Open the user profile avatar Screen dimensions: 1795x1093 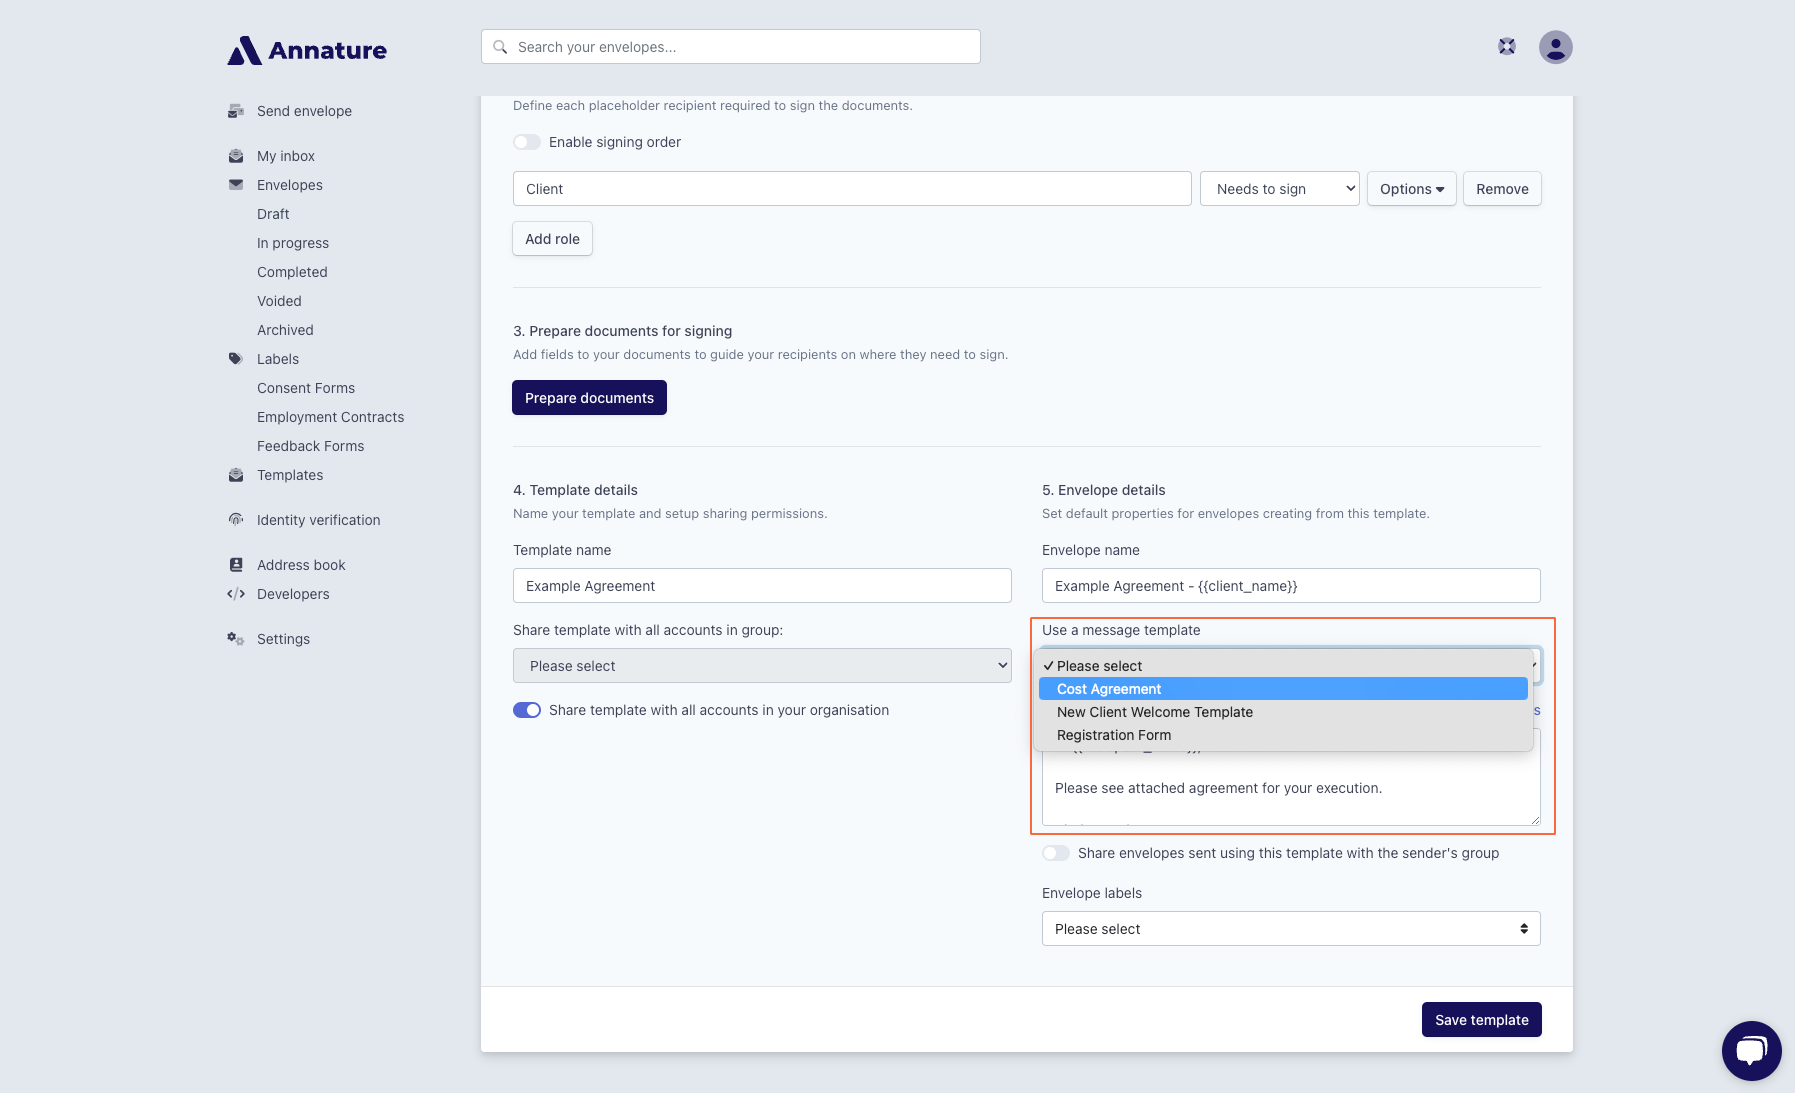[x=1555, y=47]
